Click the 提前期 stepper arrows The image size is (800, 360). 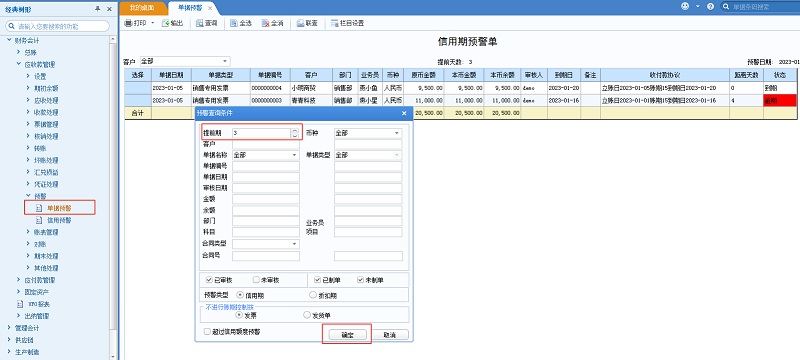click(294, 133)
